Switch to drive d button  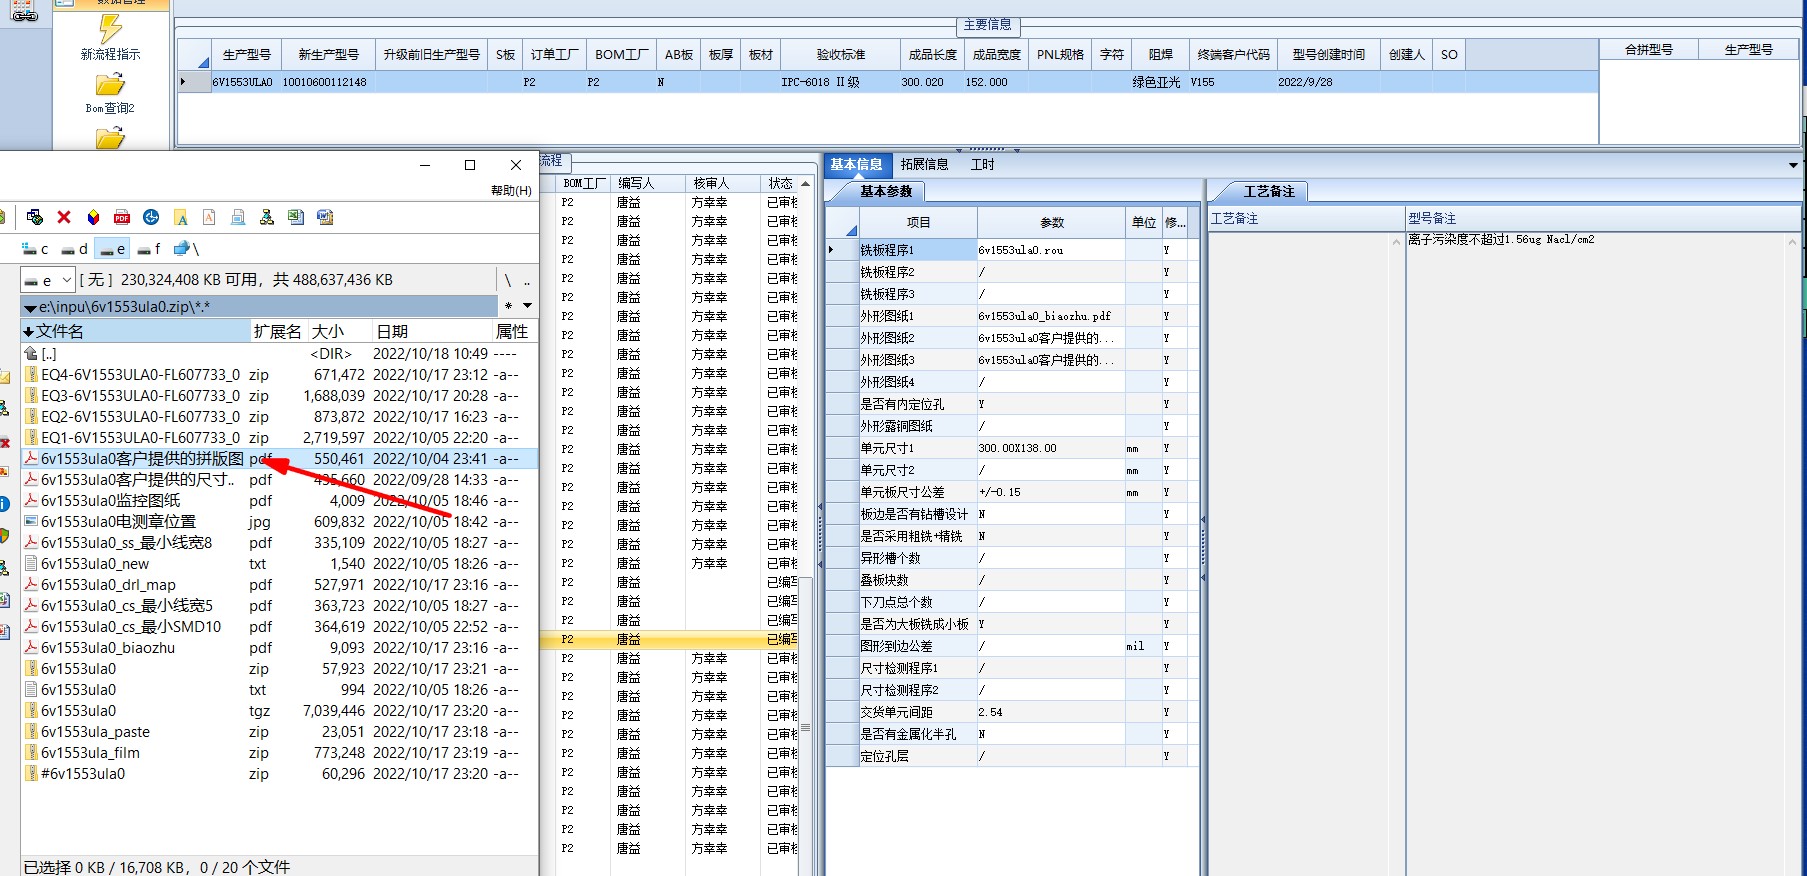tap(74, 249)
